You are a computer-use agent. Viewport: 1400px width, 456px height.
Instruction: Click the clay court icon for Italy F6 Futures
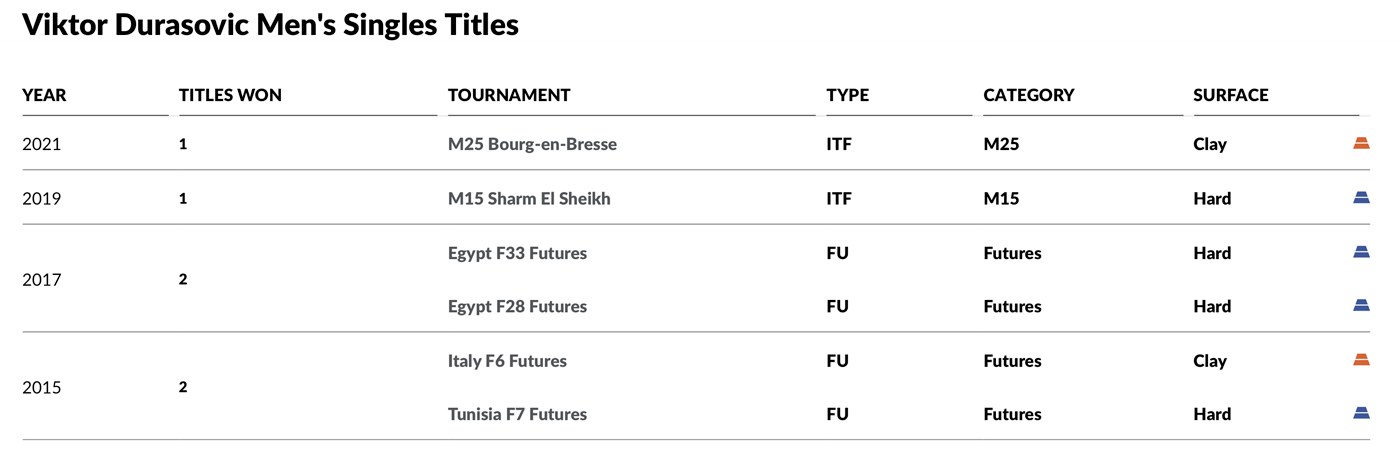pyautogui.click(x=1361, y=360)
